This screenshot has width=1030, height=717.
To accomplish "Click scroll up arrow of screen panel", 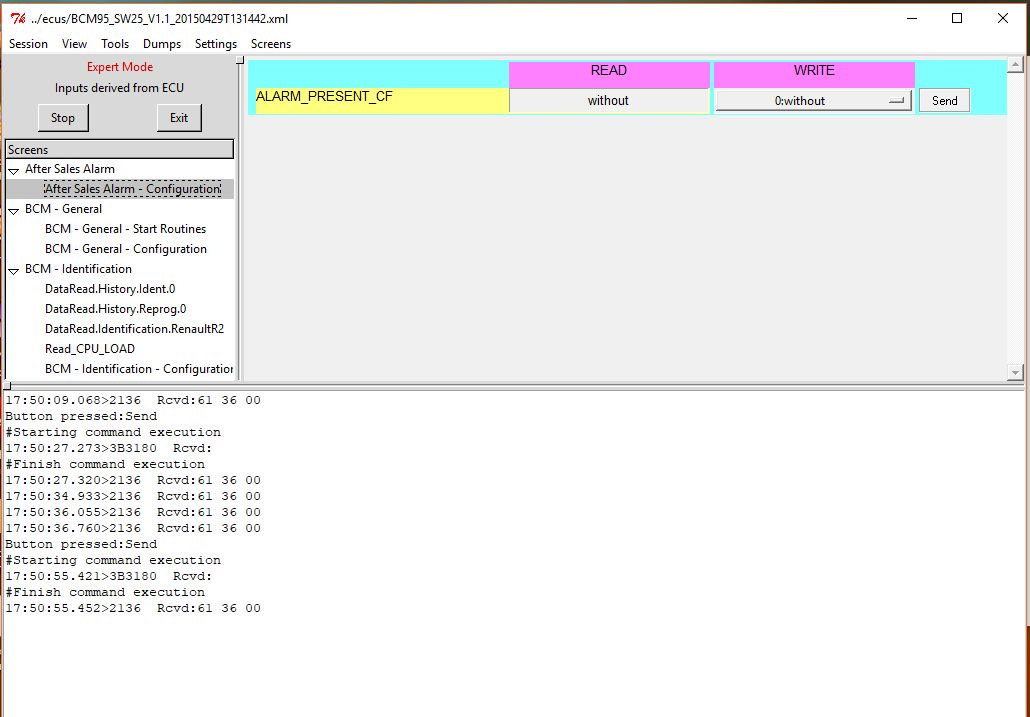I will click(x=1015, y=64).
